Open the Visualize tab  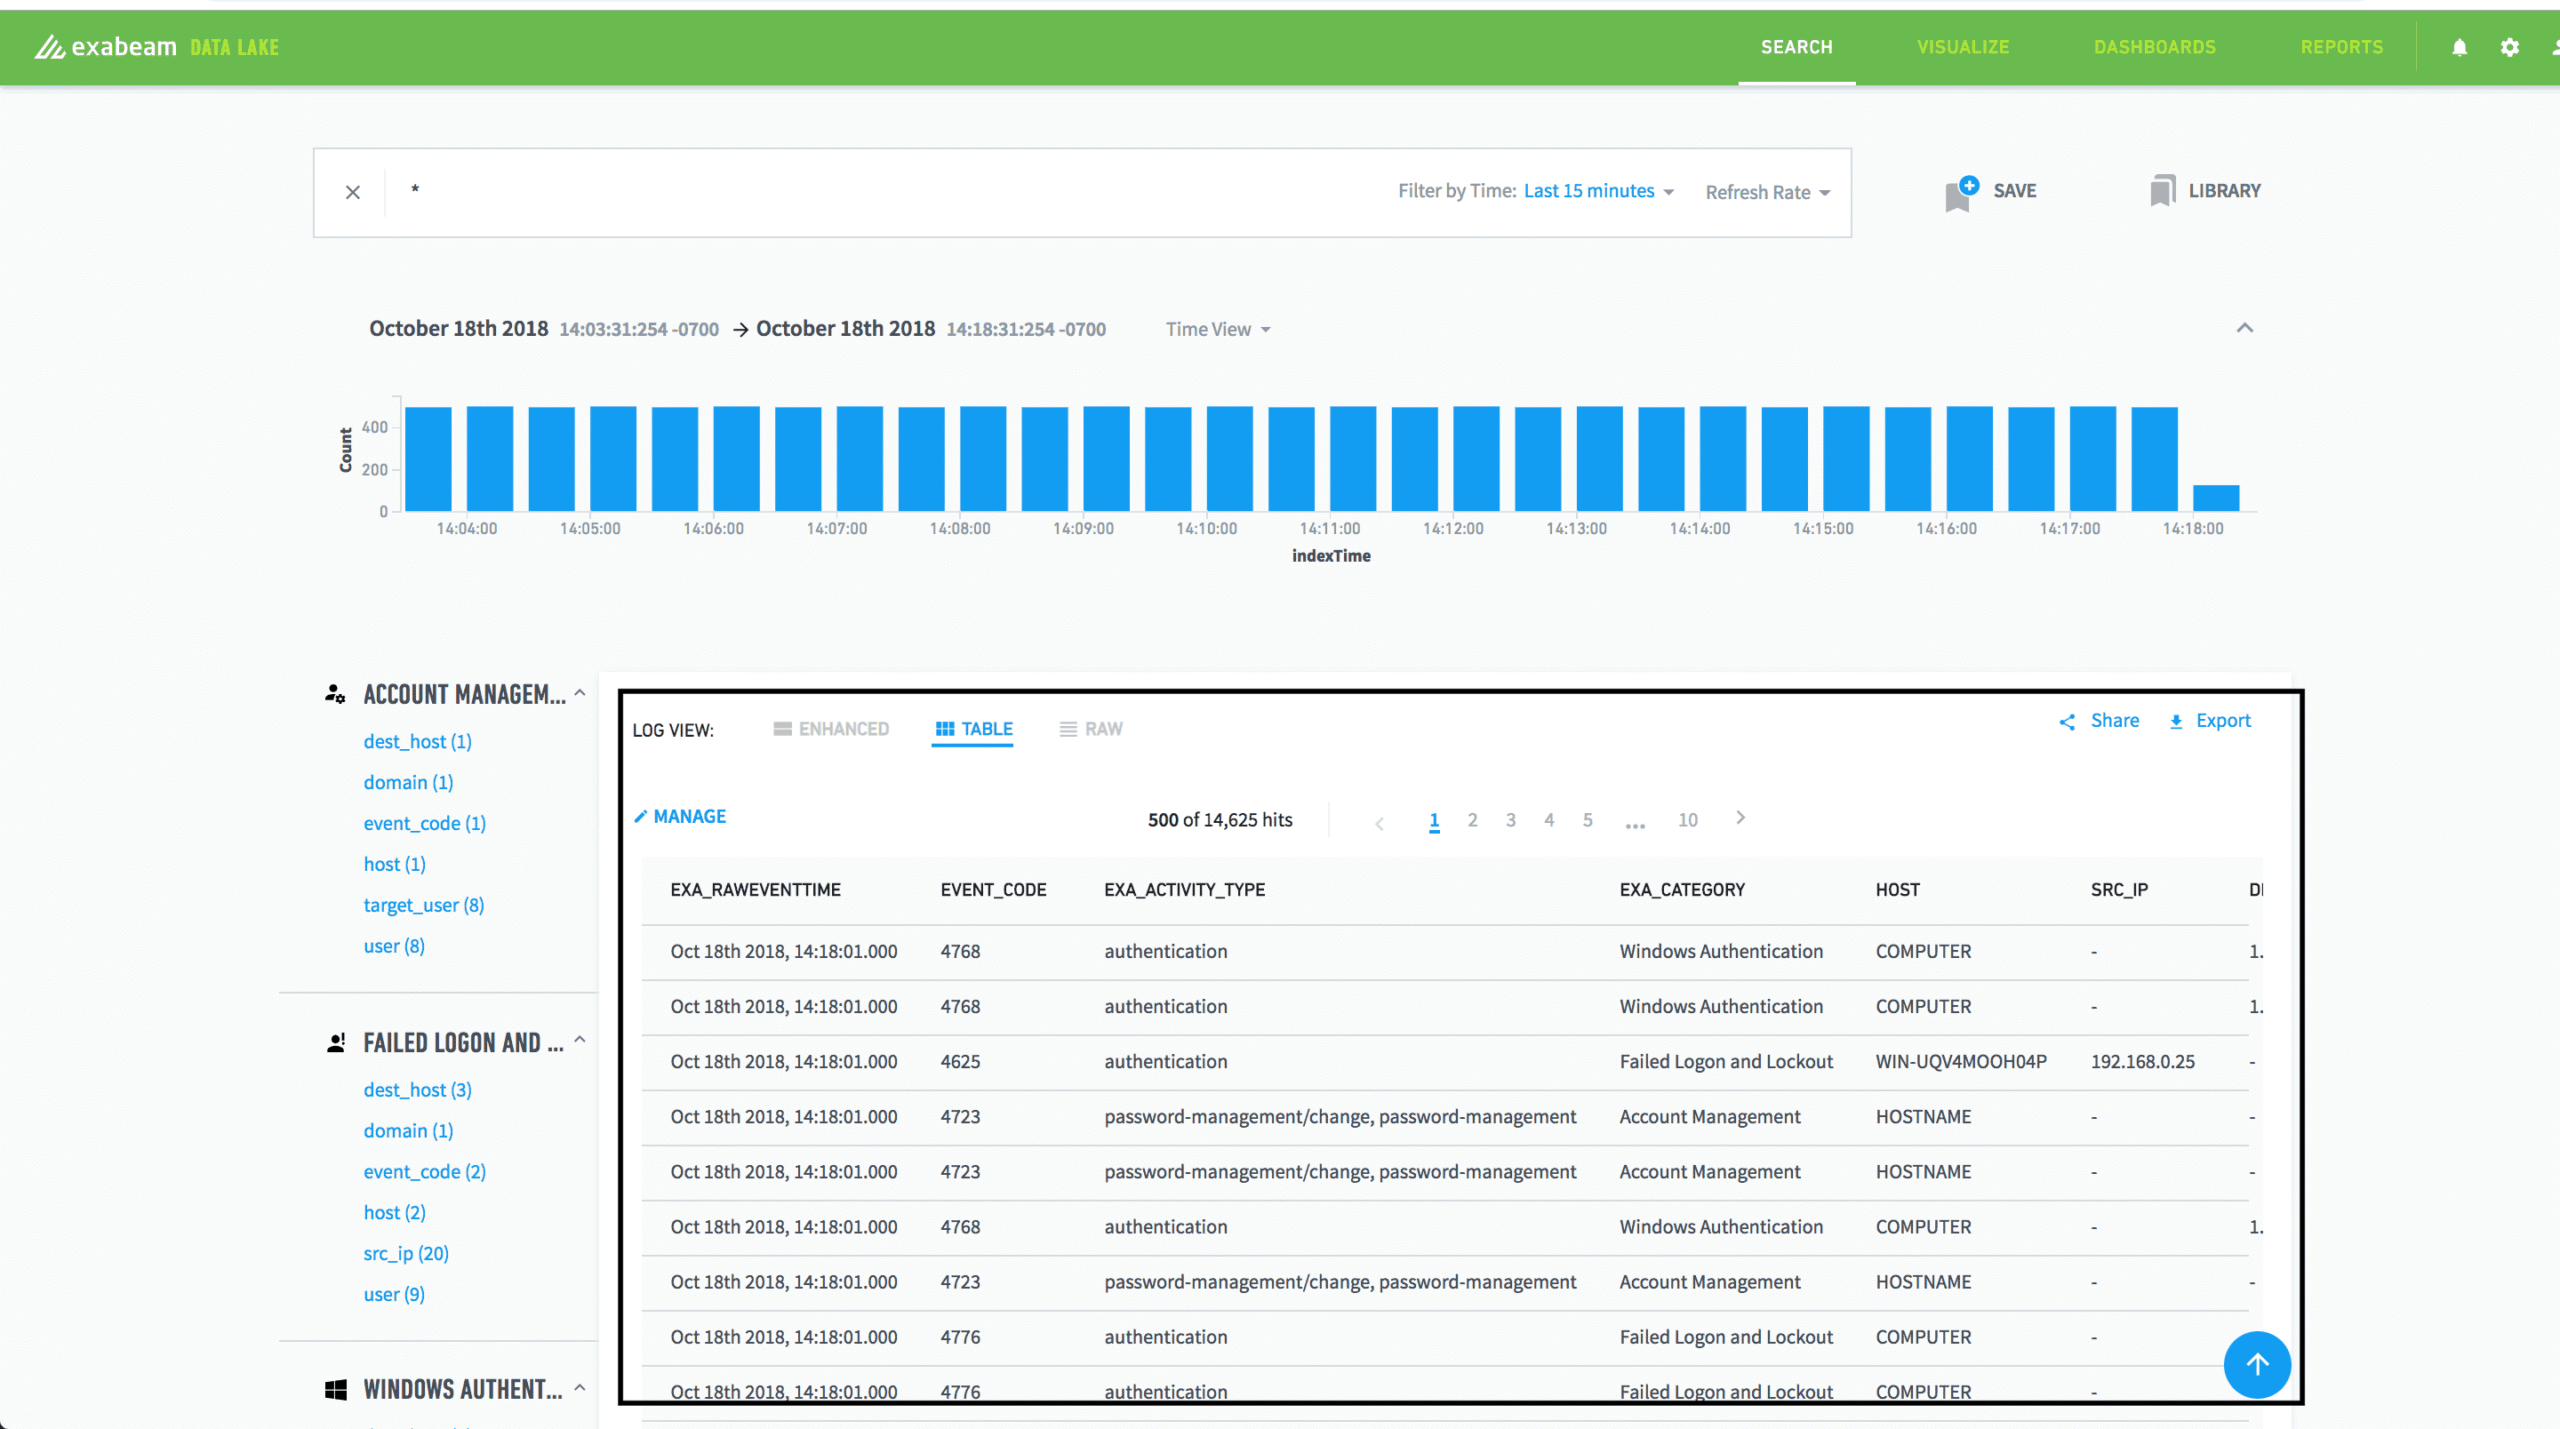point(1962,47)
